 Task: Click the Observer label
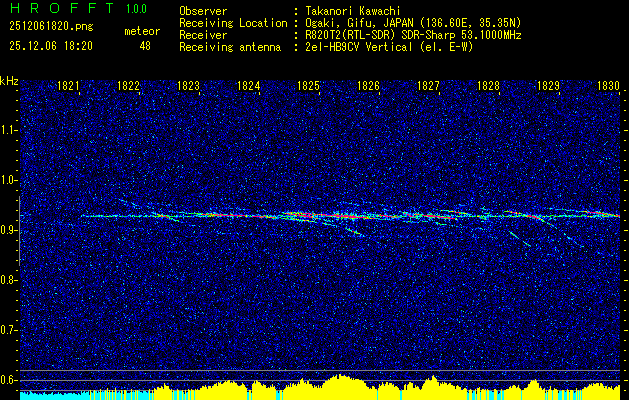point(203,11)
